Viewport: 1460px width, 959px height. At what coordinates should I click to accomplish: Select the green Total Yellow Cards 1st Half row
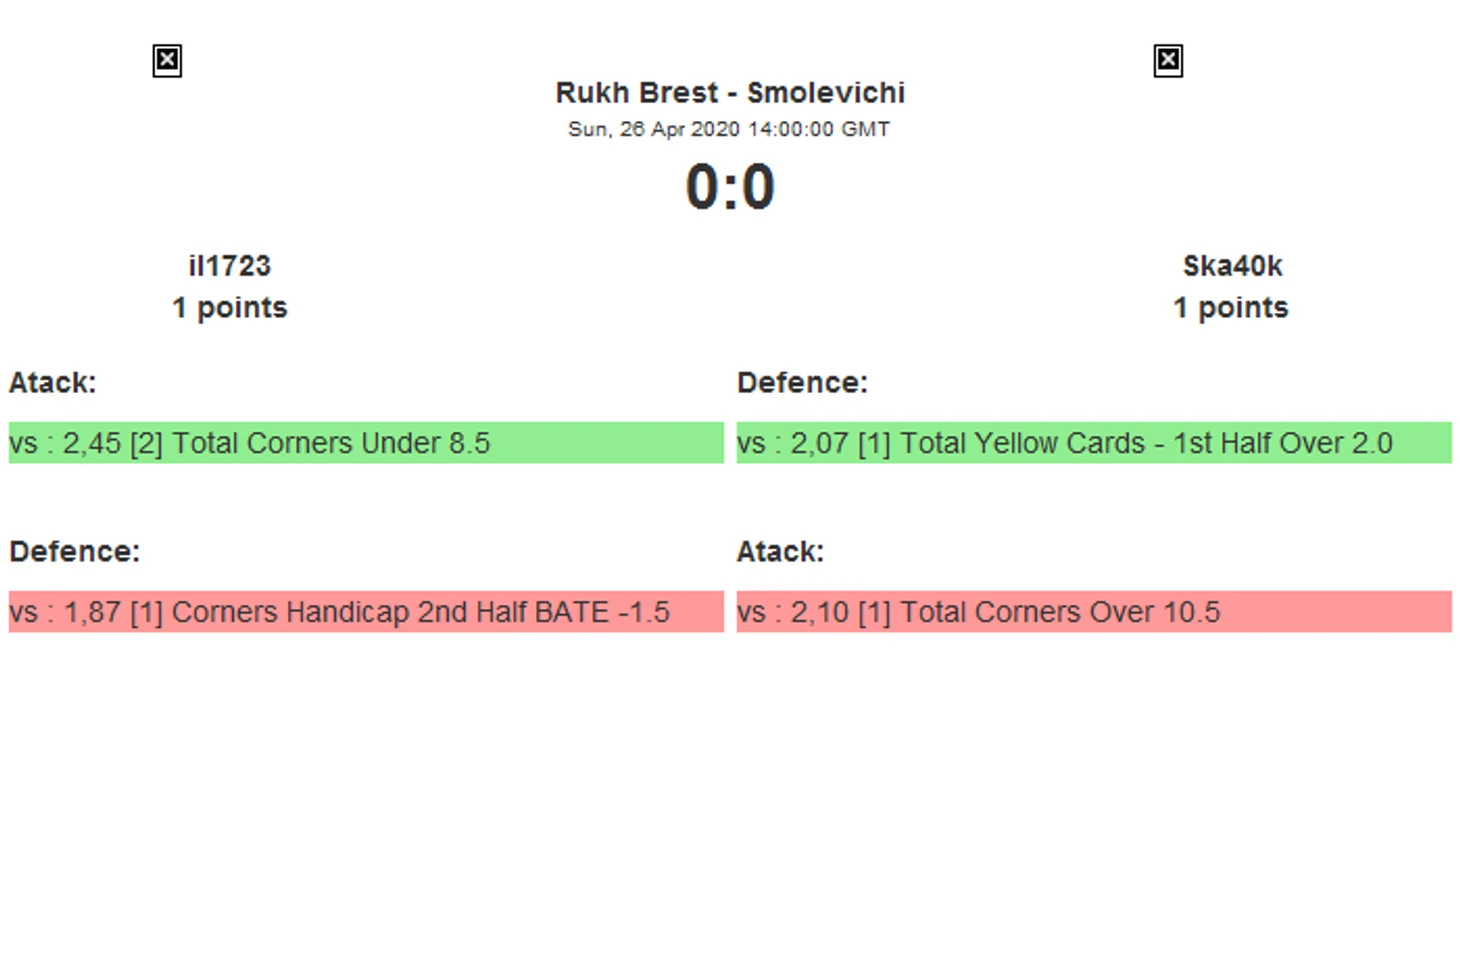1094,443
